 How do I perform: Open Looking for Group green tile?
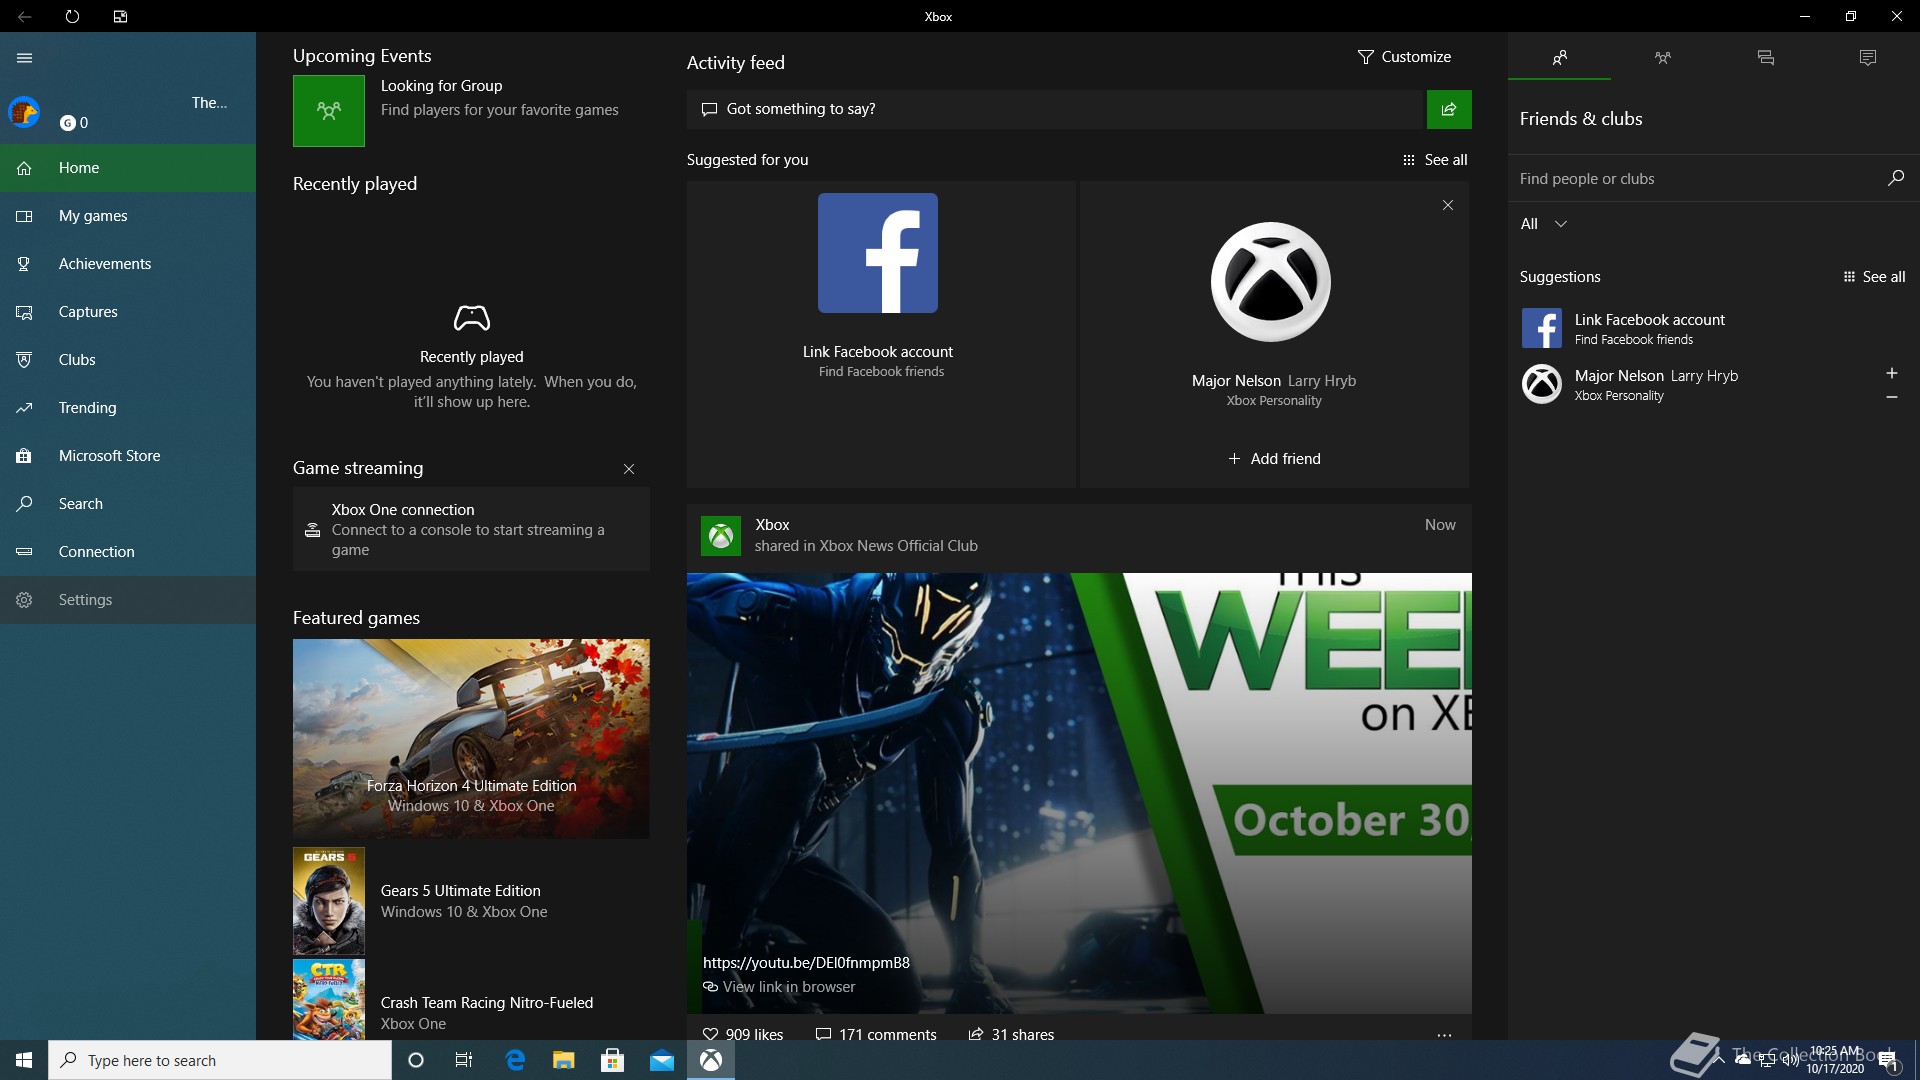click(x=329, y=111)
